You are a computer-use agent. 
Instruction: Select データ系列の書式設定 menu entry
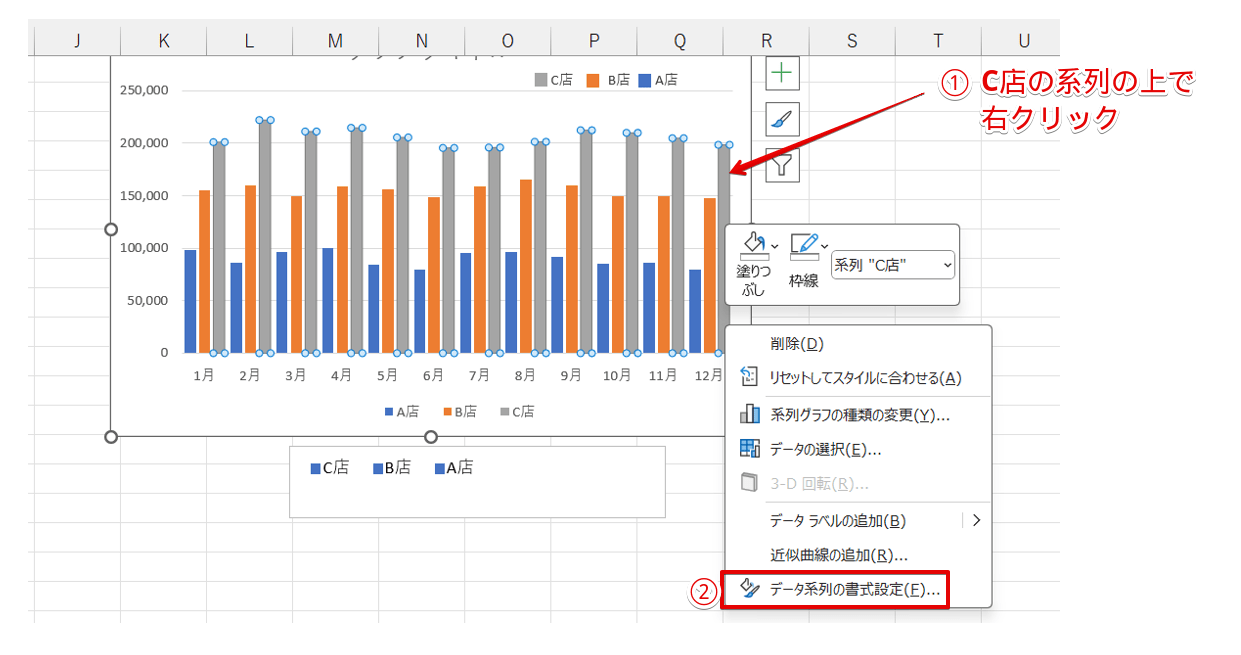[x=854, y=590]
